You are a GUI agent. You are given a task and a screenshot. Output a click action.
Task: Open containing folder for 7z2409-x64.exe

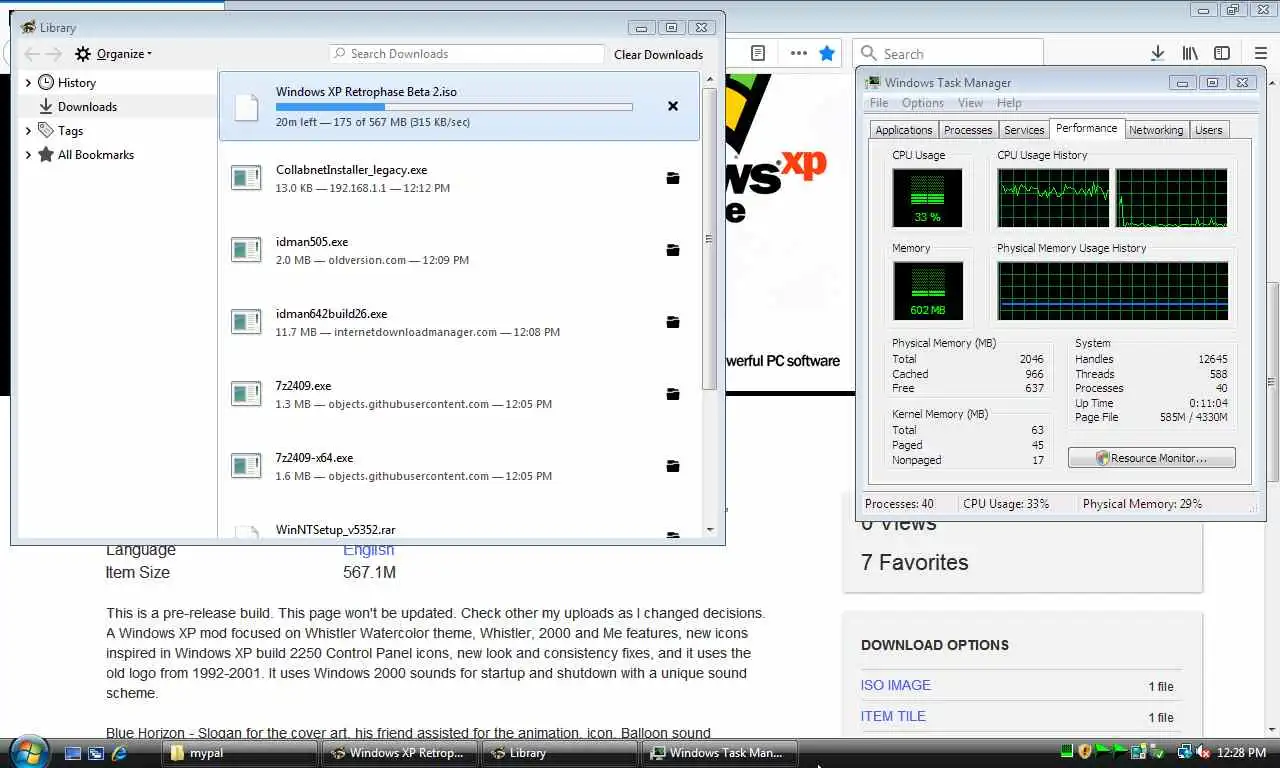tap(673, 466)
